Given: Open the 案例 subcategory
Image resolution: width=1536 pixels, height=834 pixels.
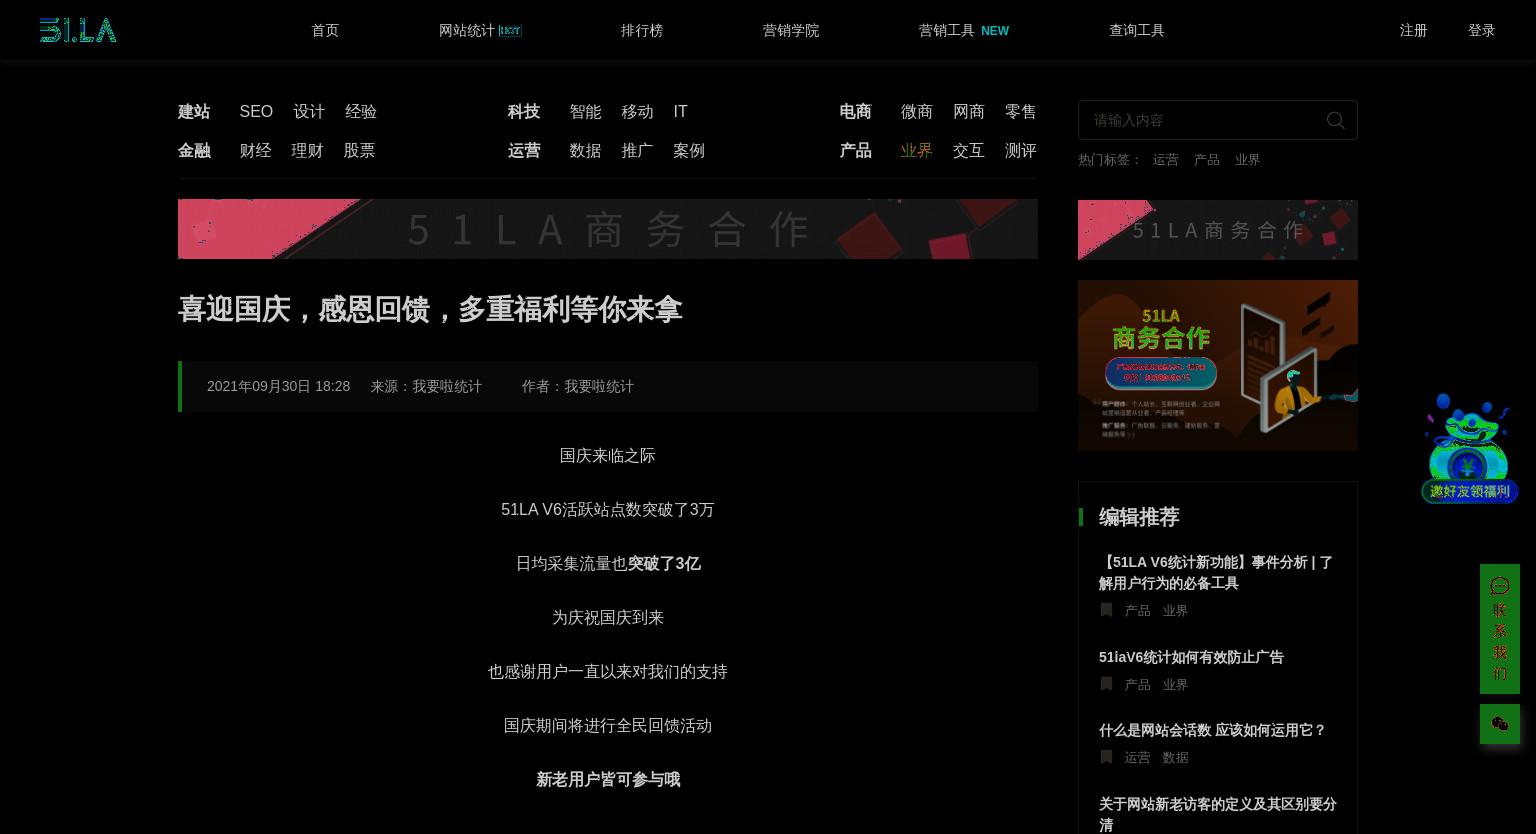Looking at the screenshot, I should tap(689, 150).
